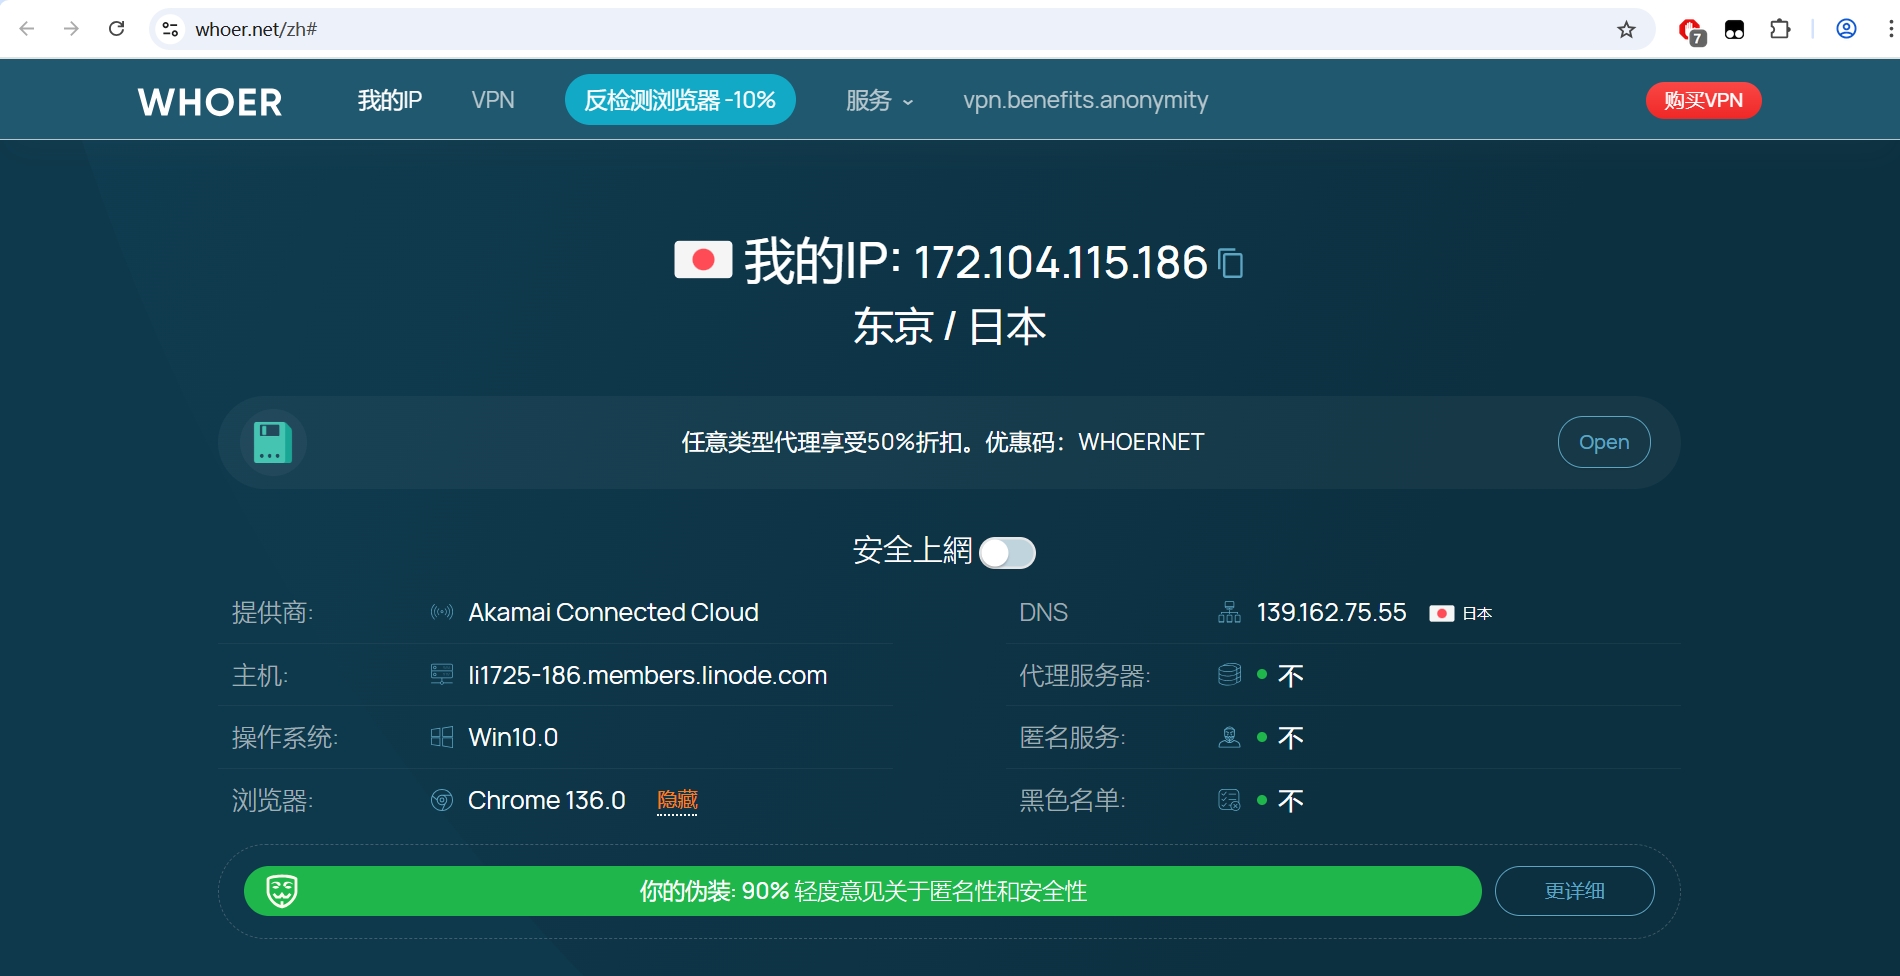This screenshot has height=976, width=1900.
Task: Bookmark this page with star icon
Action: 1626,30
